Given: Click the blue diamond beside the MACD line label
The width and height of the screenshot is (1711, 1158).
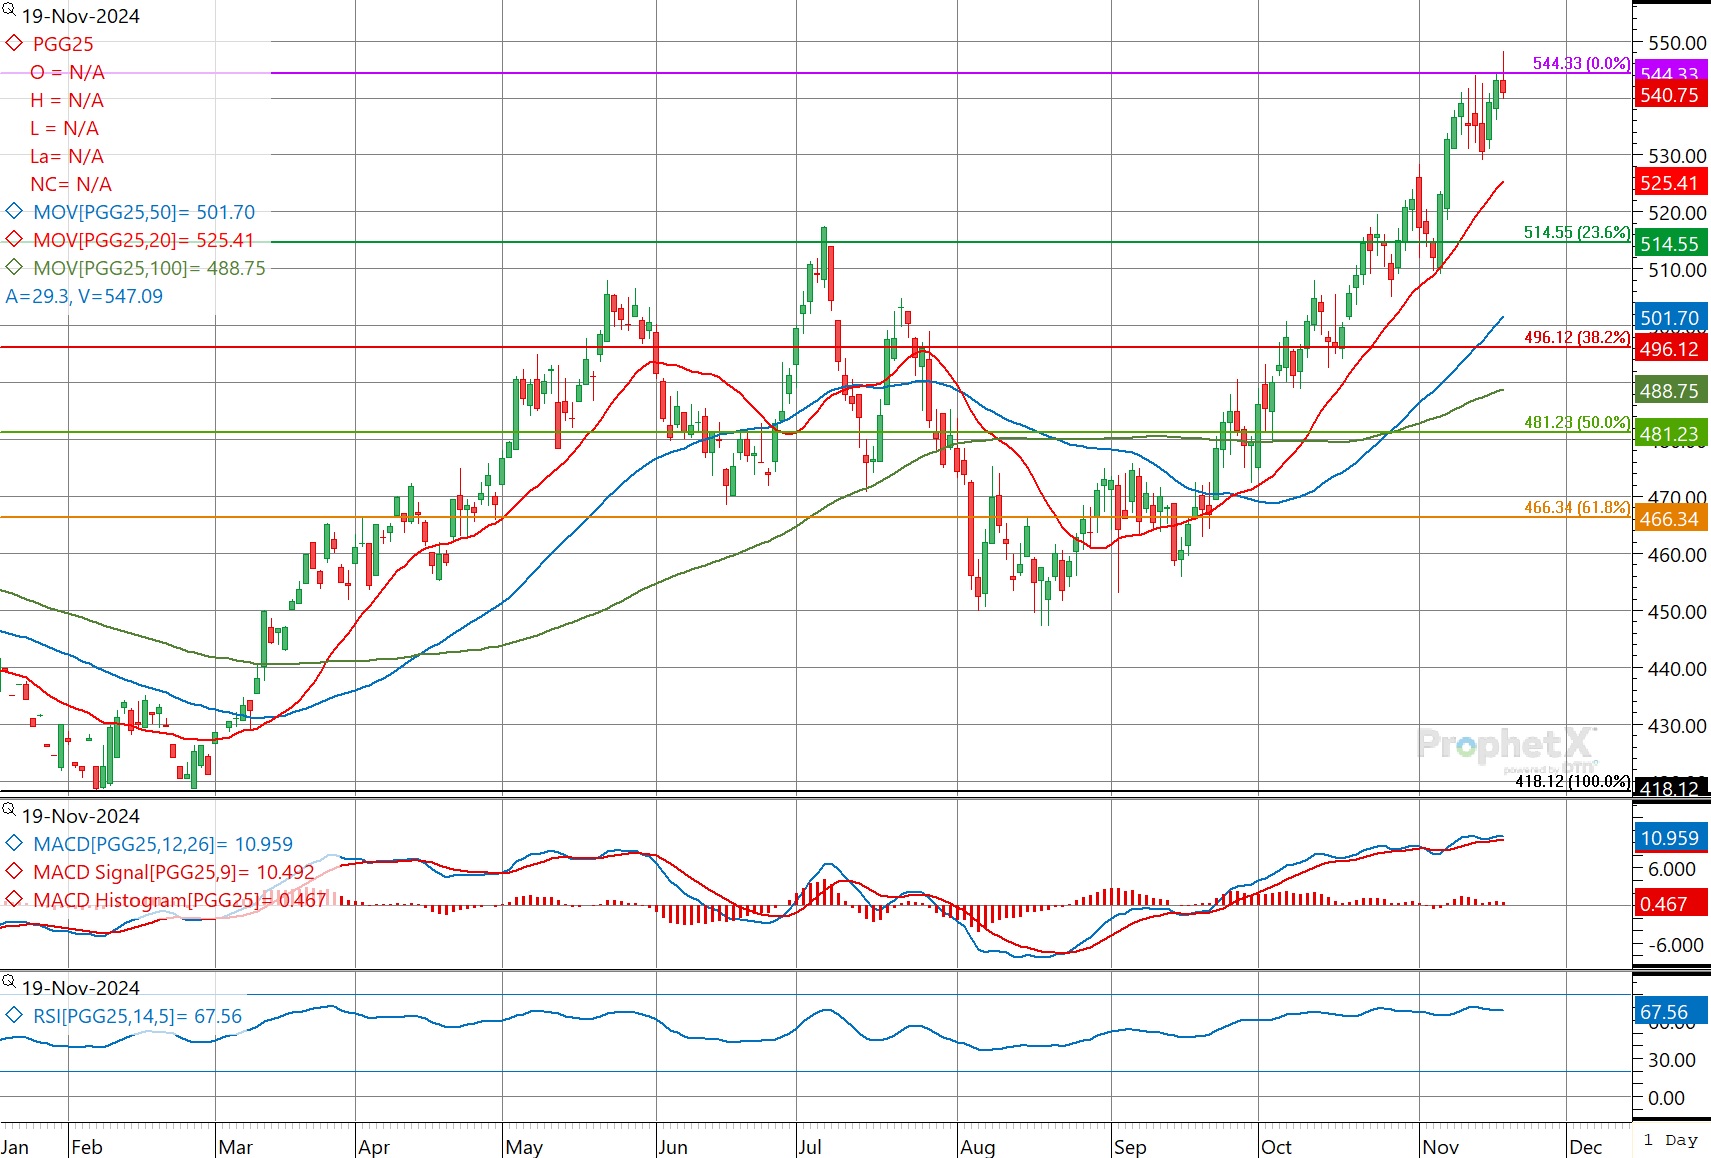Looking at the screenshot, I should [x=14, y=843].
